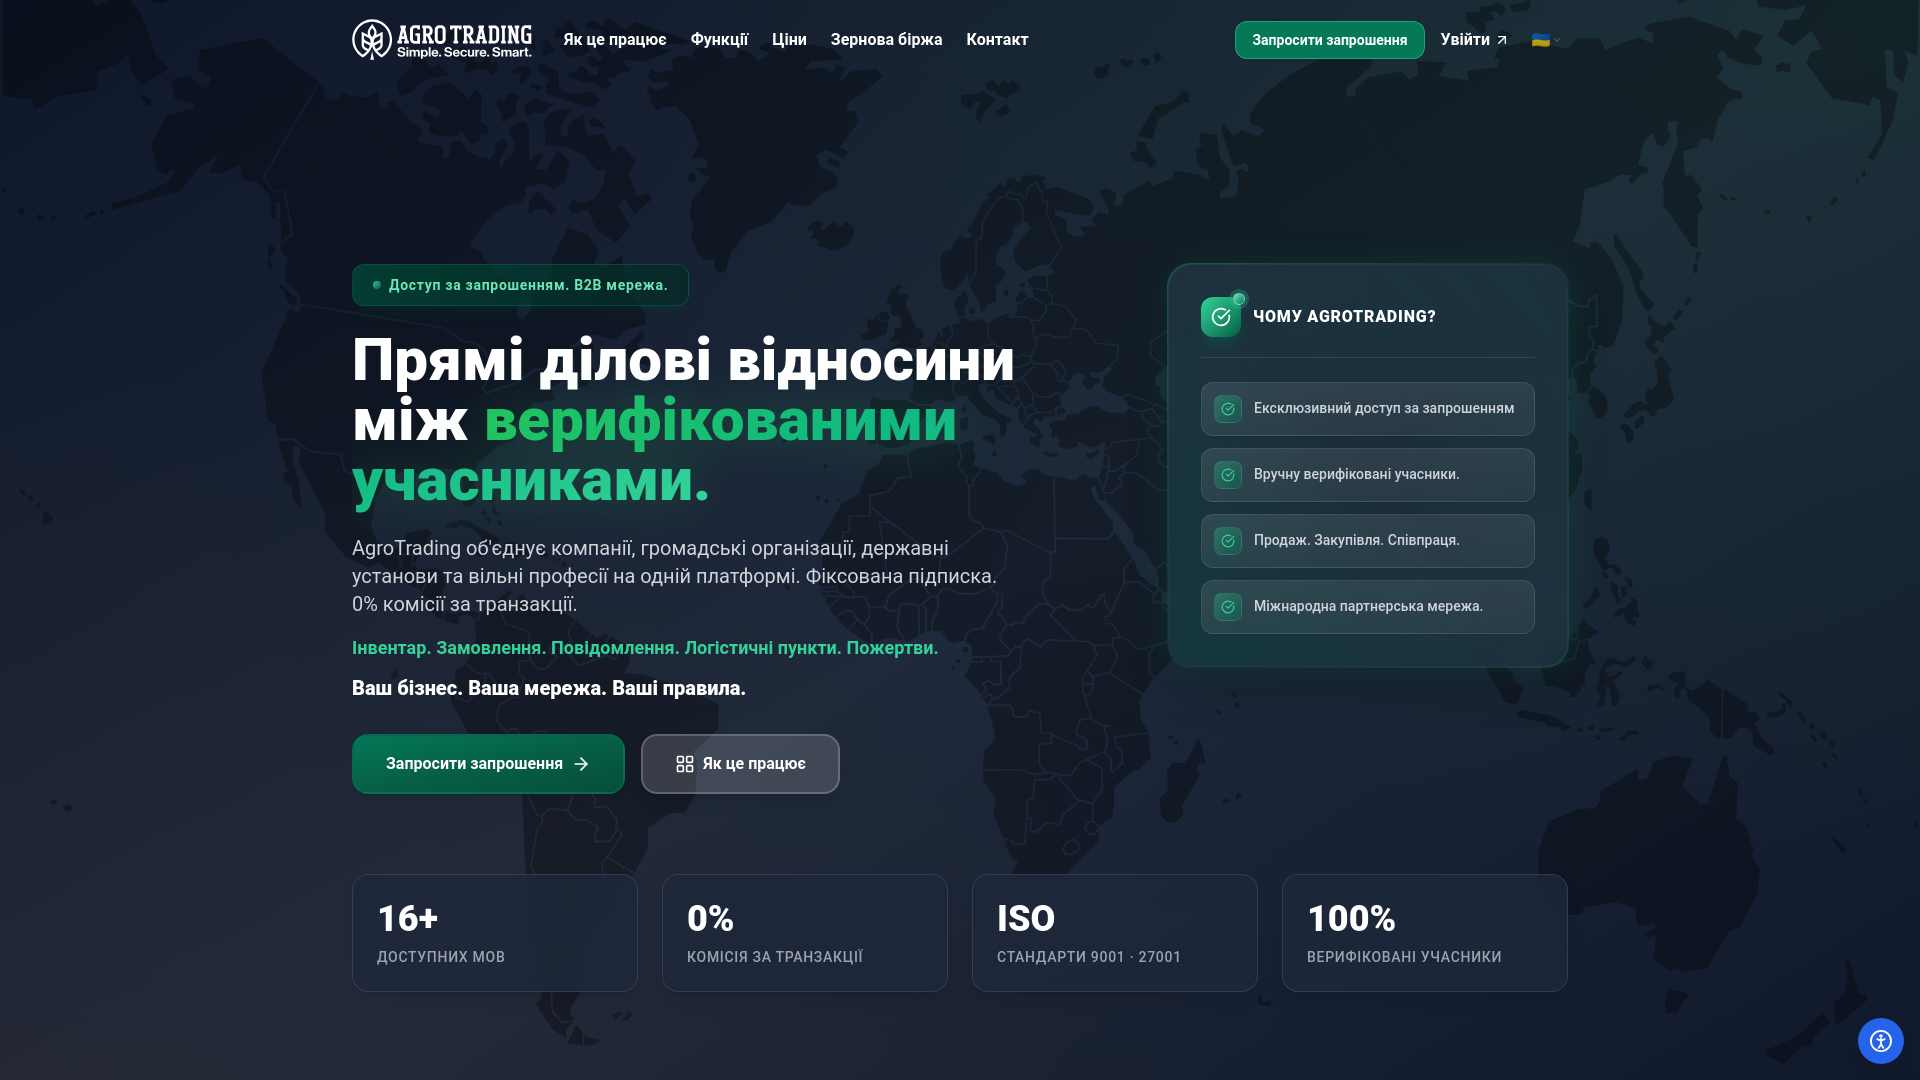Click the Ukrainian flag language icon
Screen dimensions: 1920x1080
coord(1541,40)
